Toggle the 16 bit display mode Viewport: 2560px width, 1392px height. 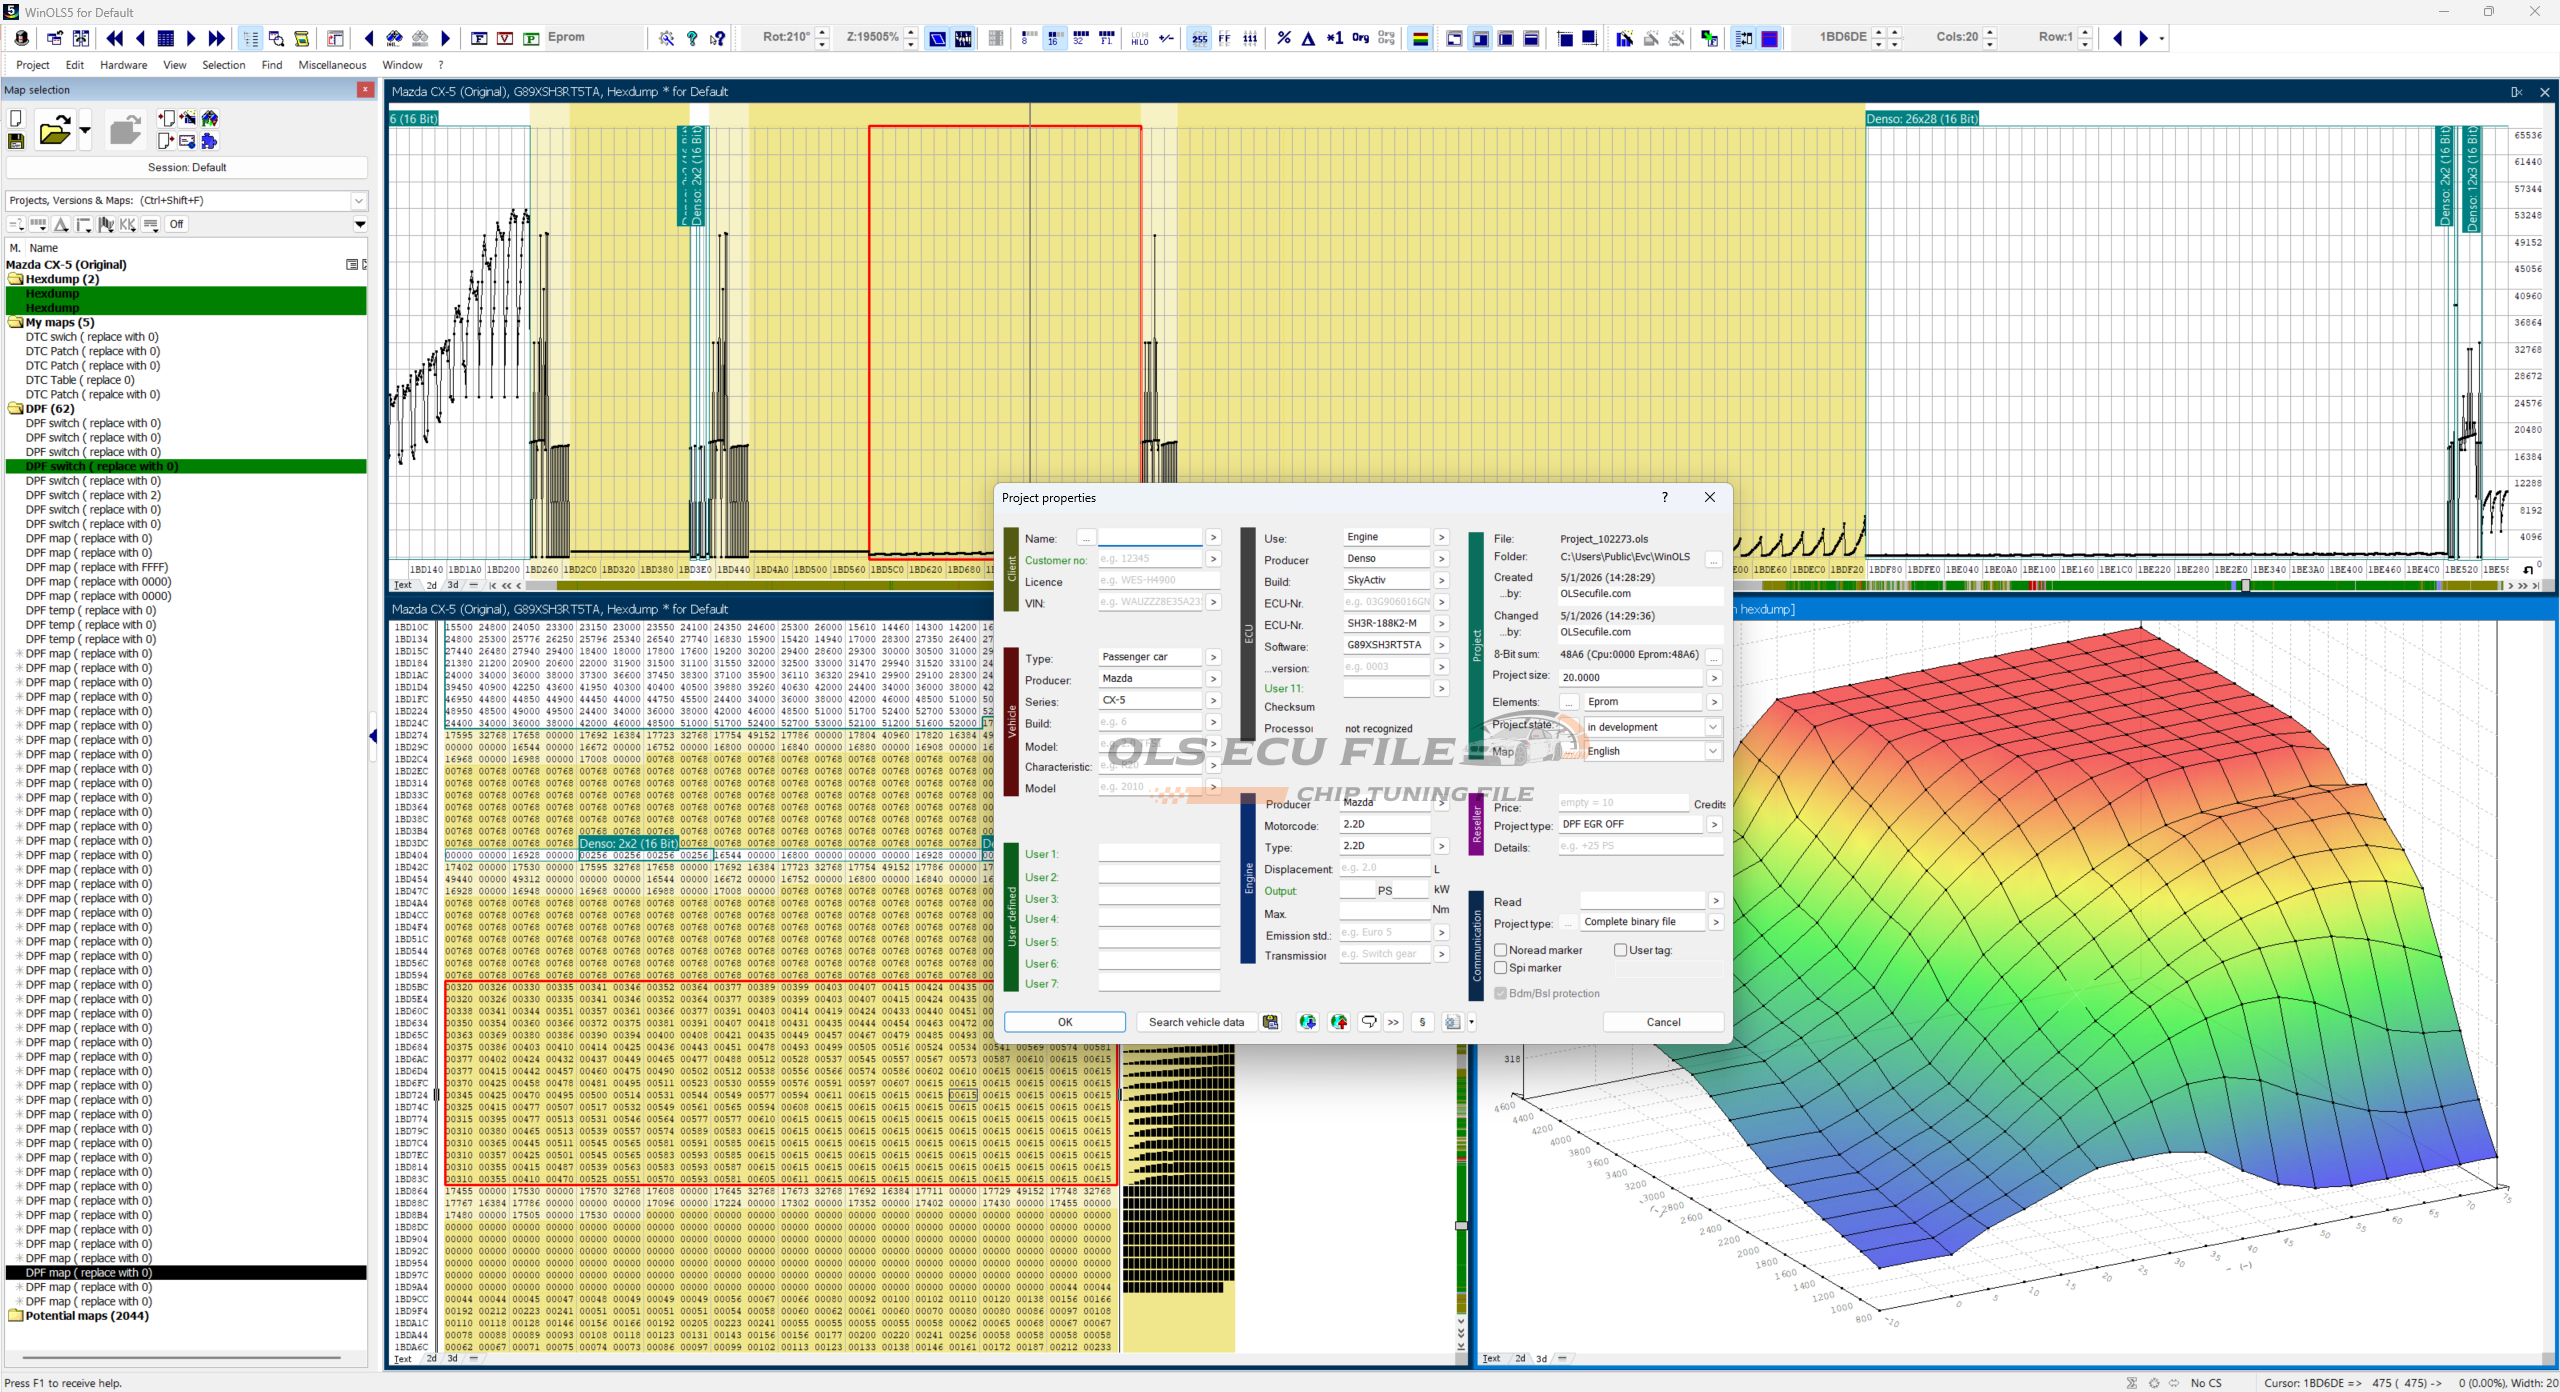pyautogui.click(x=1053, y=38)
